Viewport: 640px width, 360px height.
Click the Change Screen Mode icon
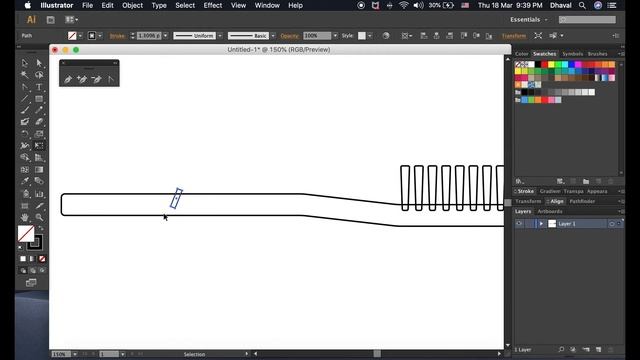coord(31,283)
